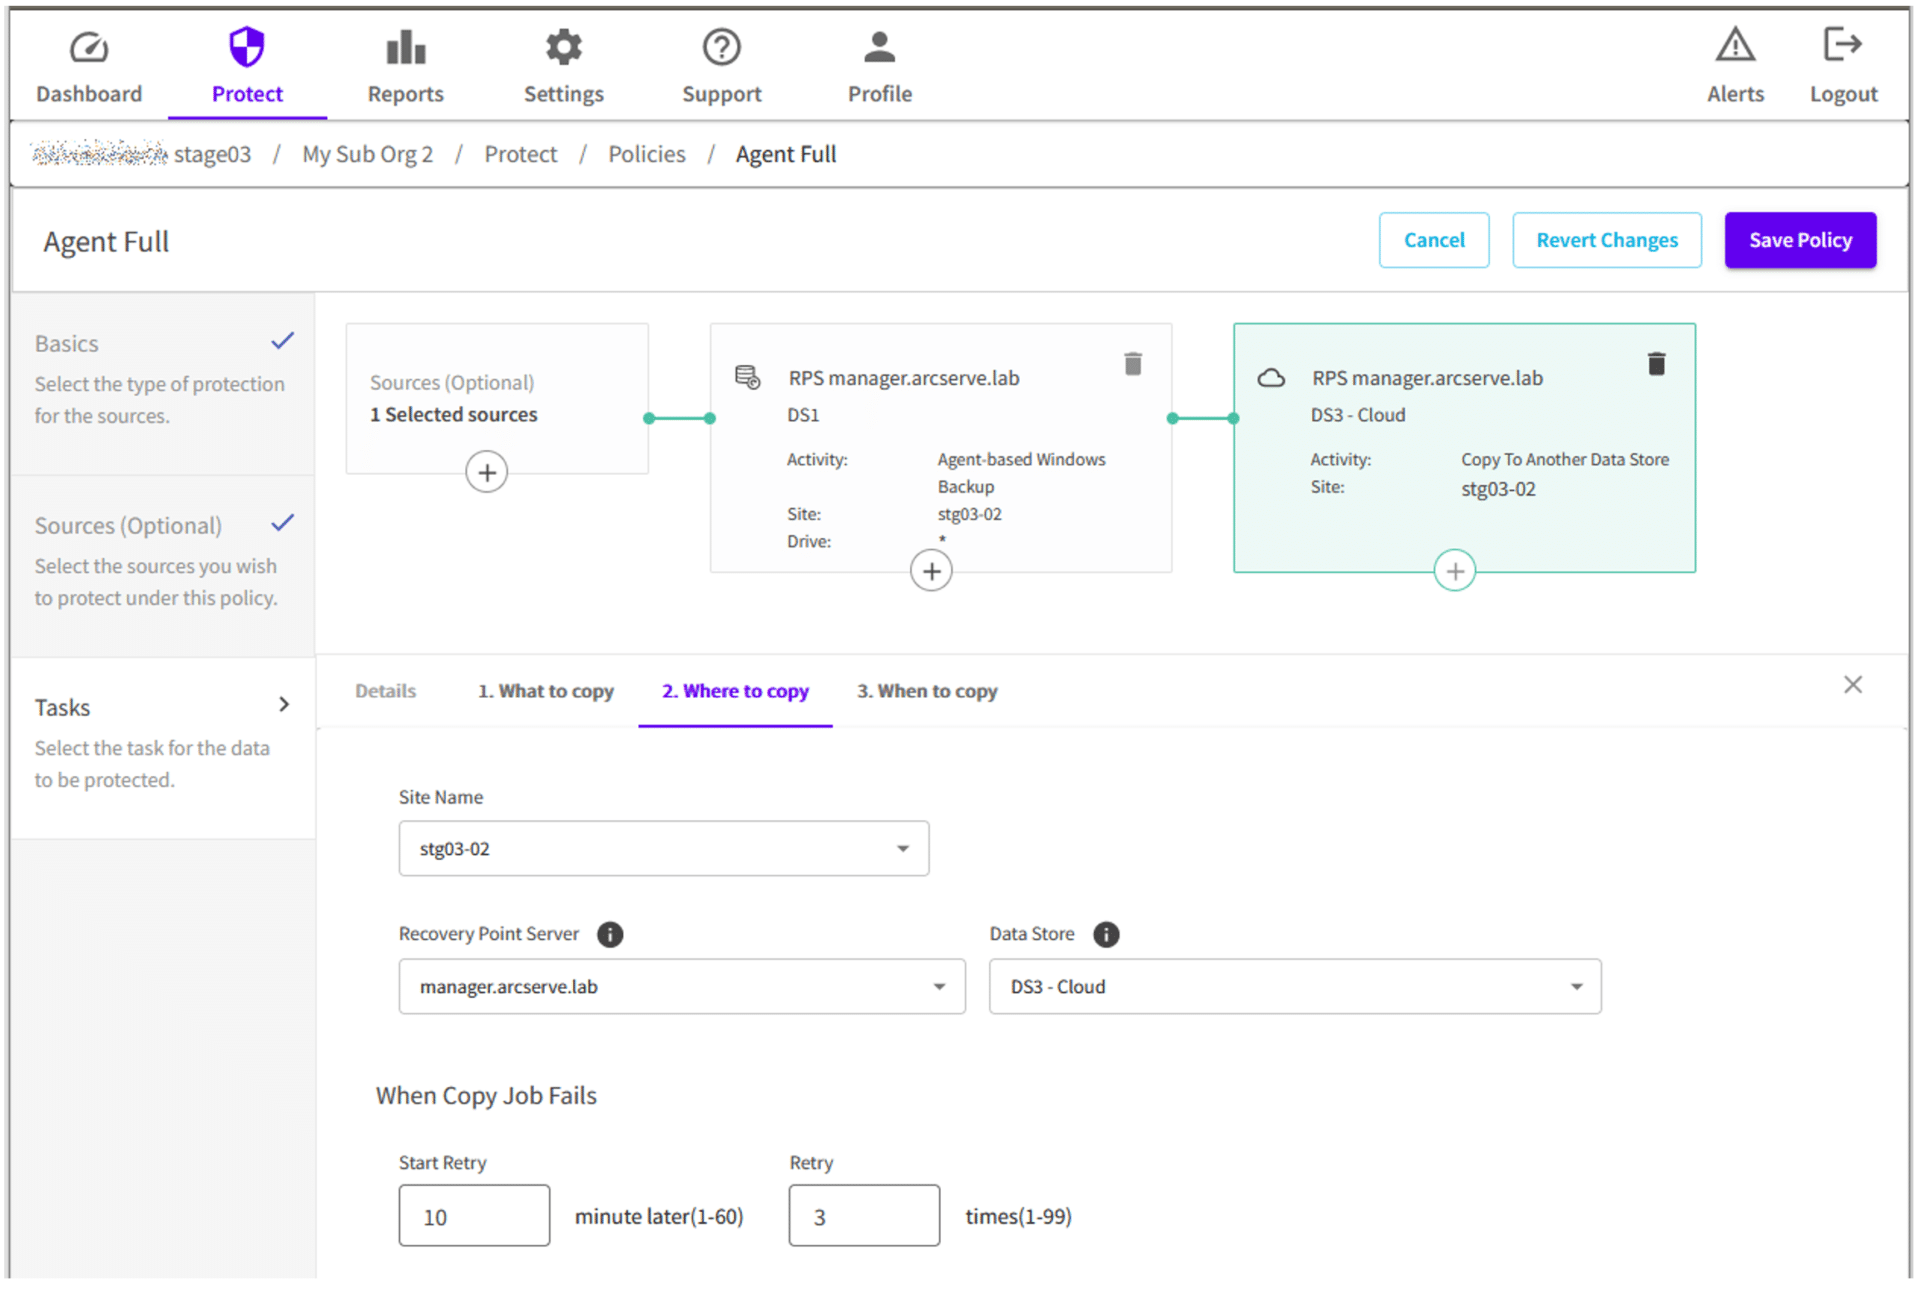
Task: Click the Revert Changes button
Action: click(1606, 240)
